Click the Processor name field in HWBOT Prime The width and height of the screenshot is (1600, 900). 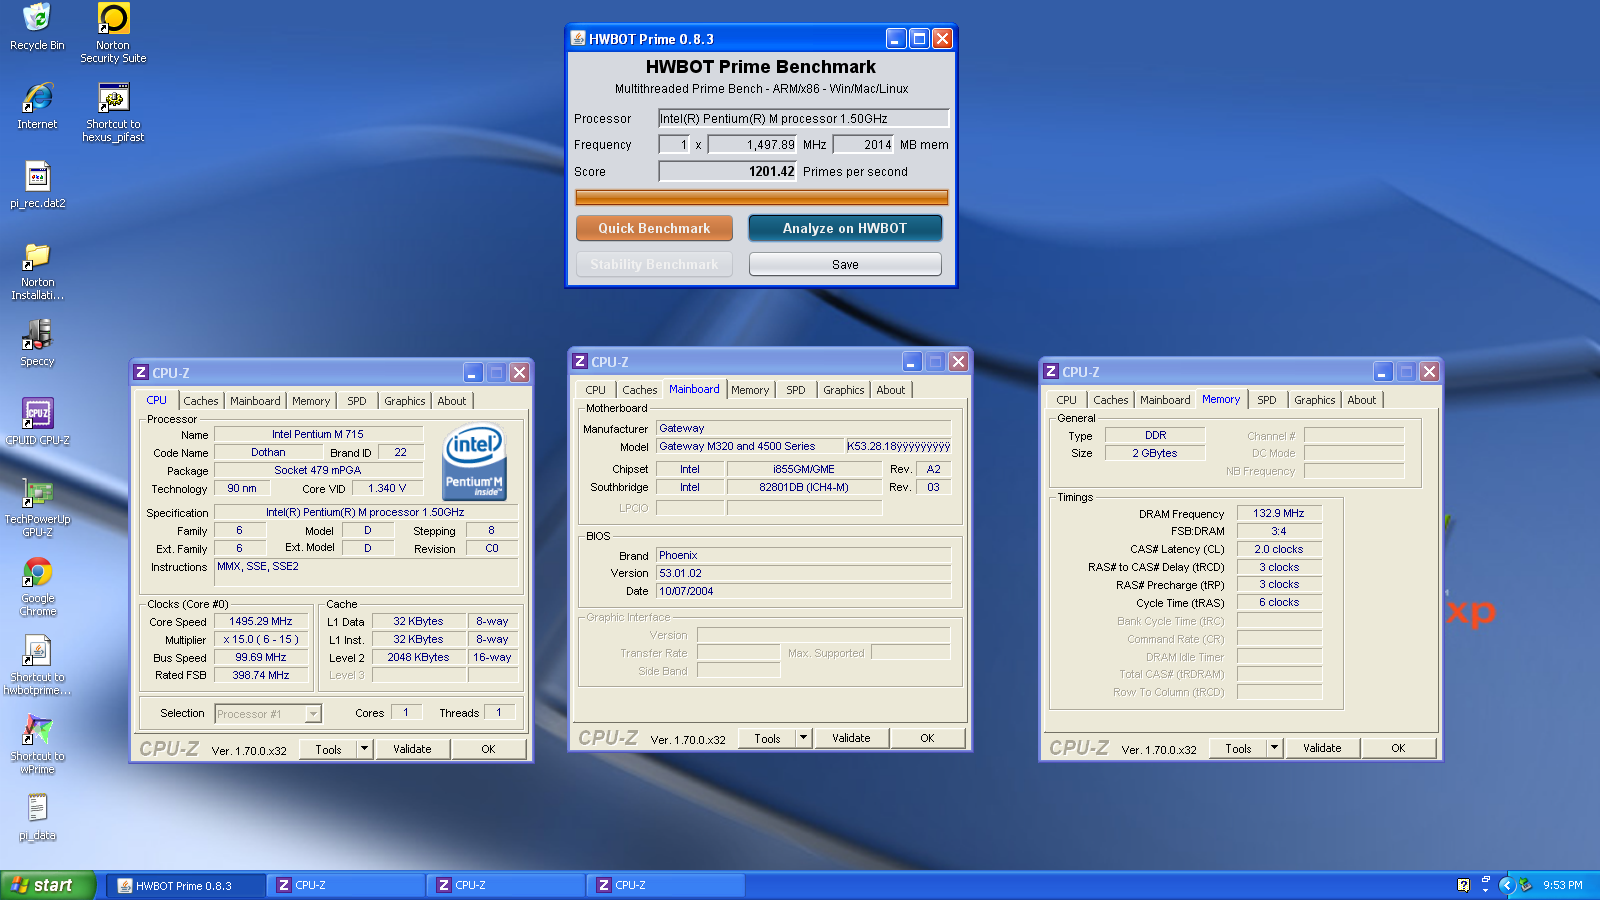click(x=803, y=118)
